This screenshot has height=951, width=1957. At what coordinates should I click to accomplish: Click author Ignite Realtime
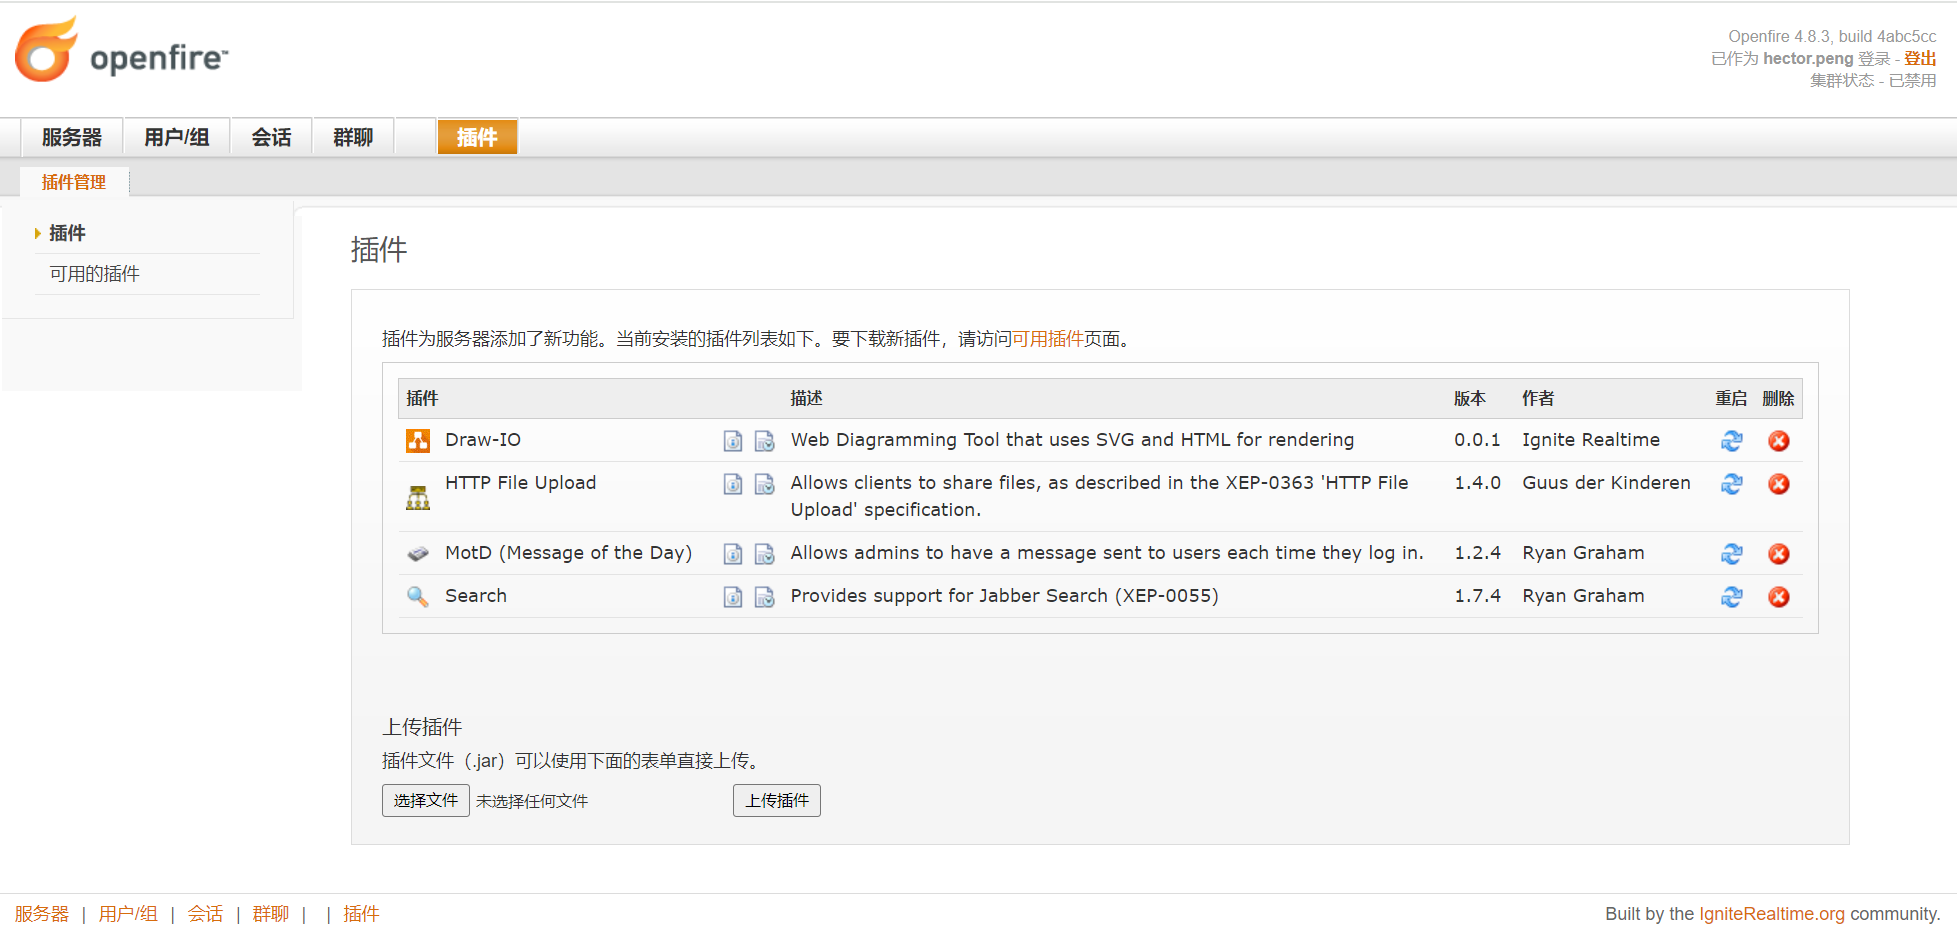tap(1591, 440)
